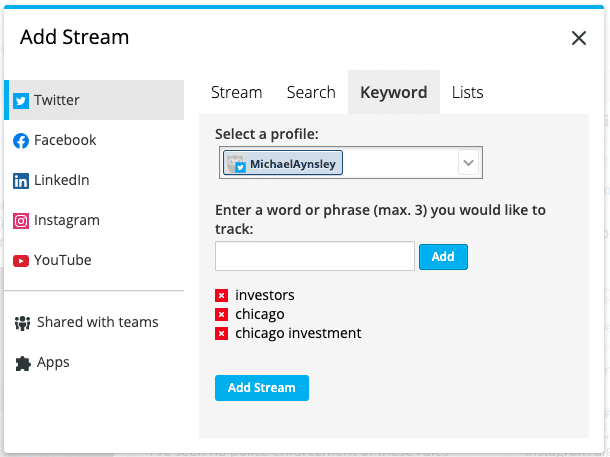This screenshot has width=610, height=457.
Task: Click the Apps puzzle piece icon
Action: coord(23,363)
